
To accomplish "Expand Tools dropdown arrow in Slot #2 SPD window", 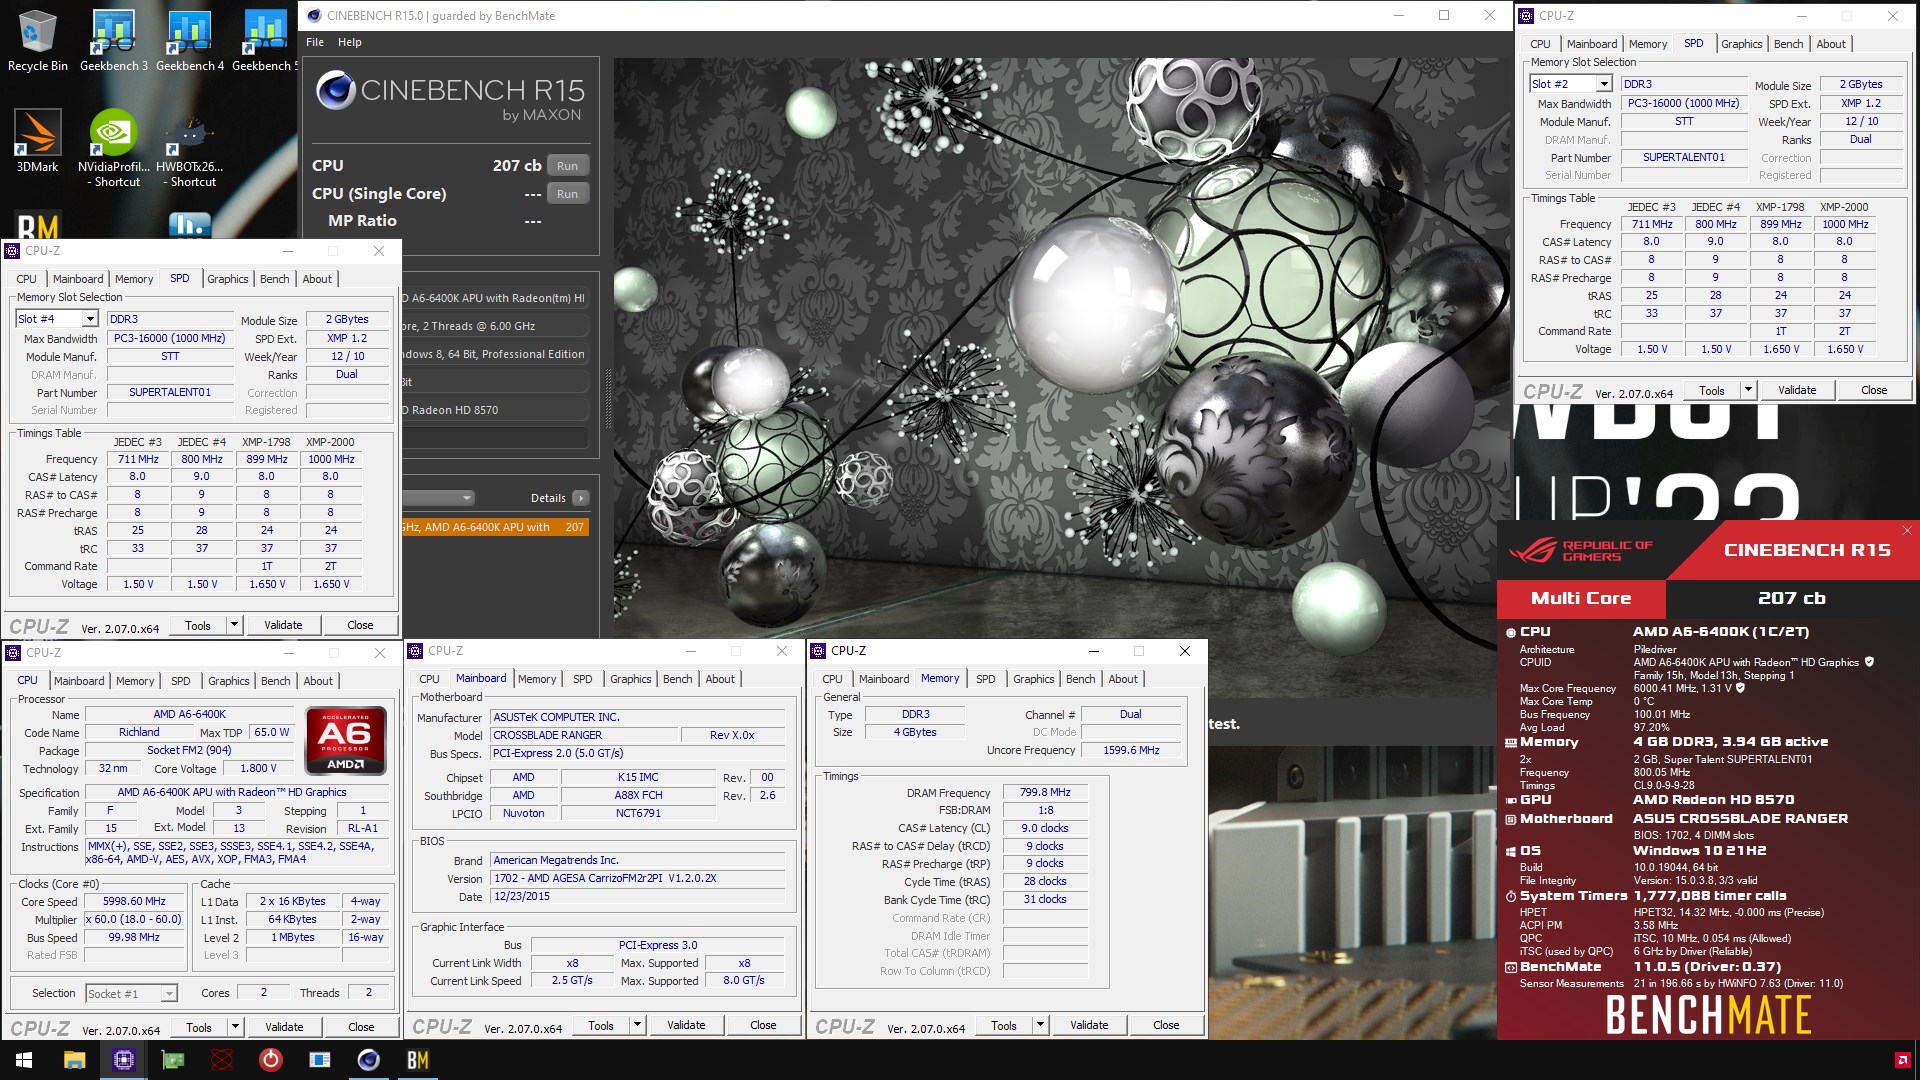I will 1748,390.
